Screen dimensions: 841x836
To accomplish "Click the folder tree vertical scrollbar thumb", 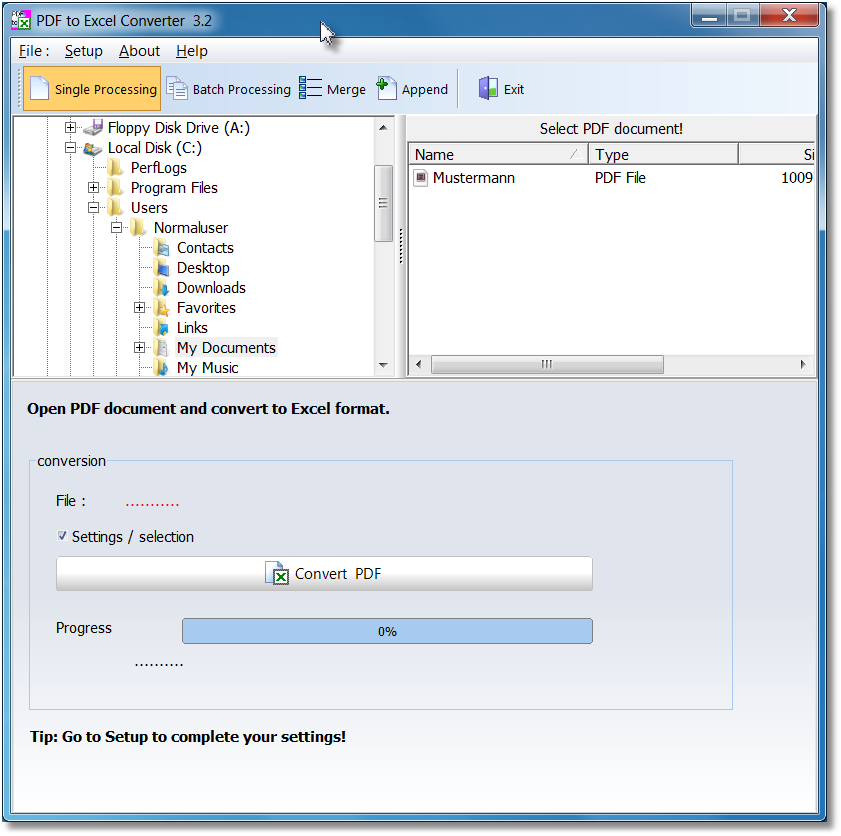I will point(383,203).
